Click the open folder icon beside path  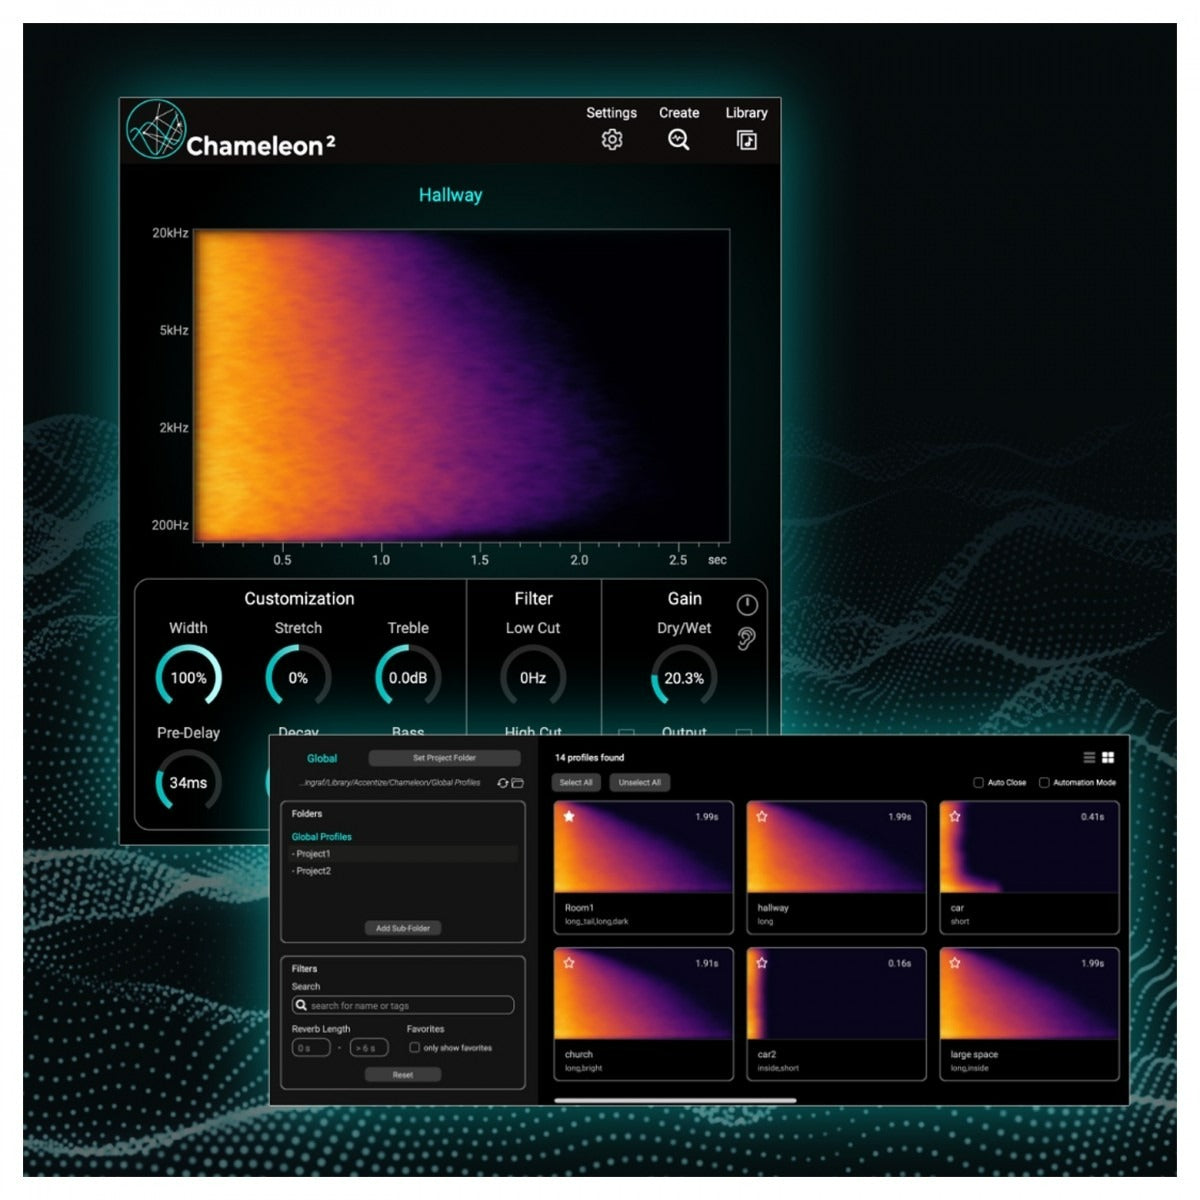(x=518, y=783)
